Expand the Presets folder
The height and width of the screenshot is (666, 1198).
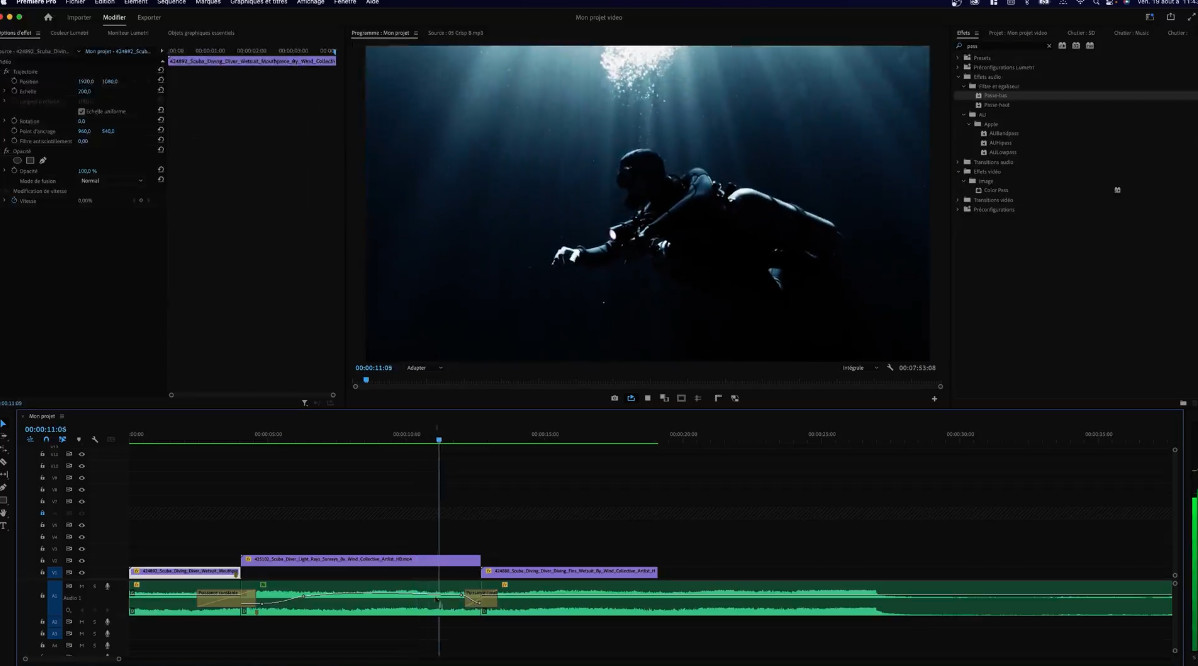click(x=958, y=58)
